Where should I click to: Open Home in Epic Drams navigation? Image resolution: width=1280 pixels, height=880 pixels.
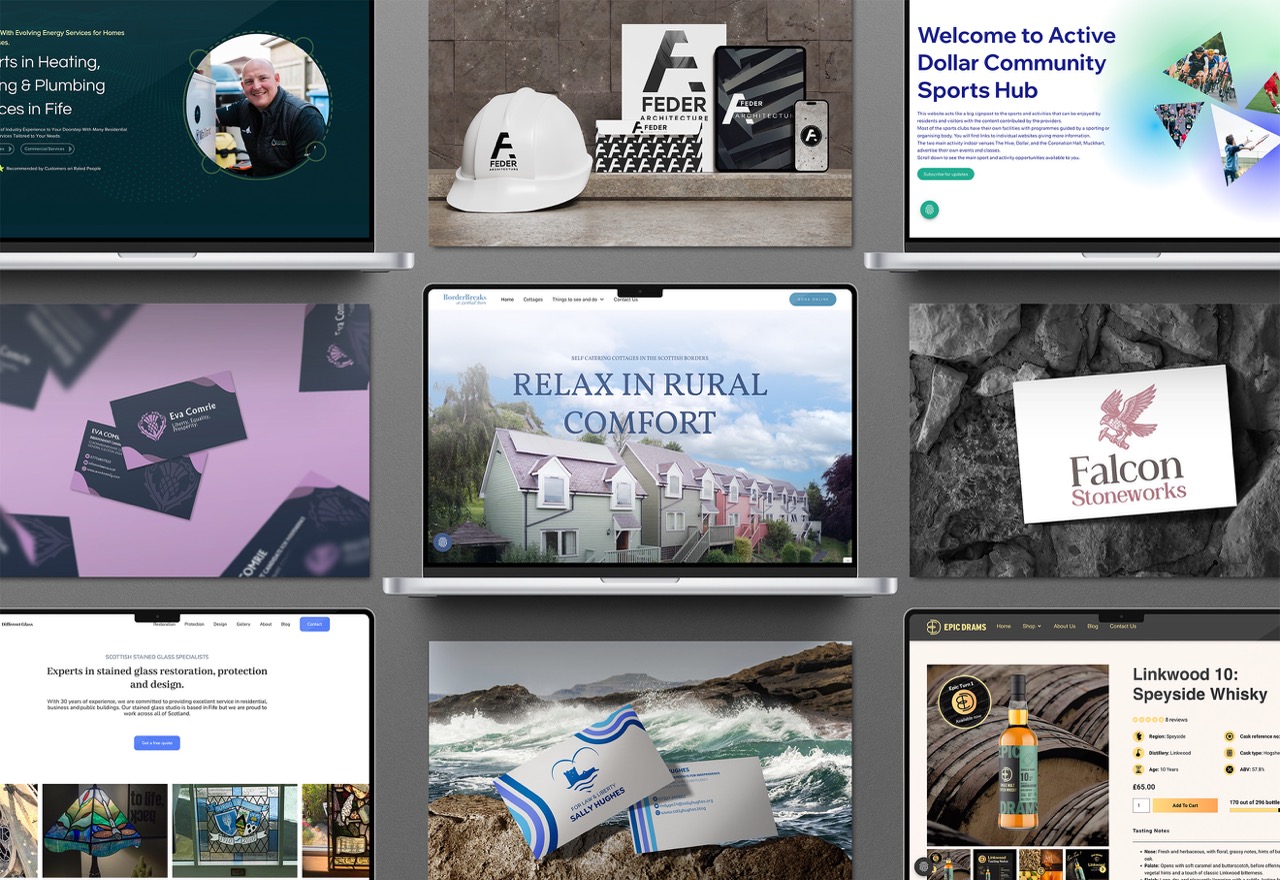click(x=1004, y=626)
